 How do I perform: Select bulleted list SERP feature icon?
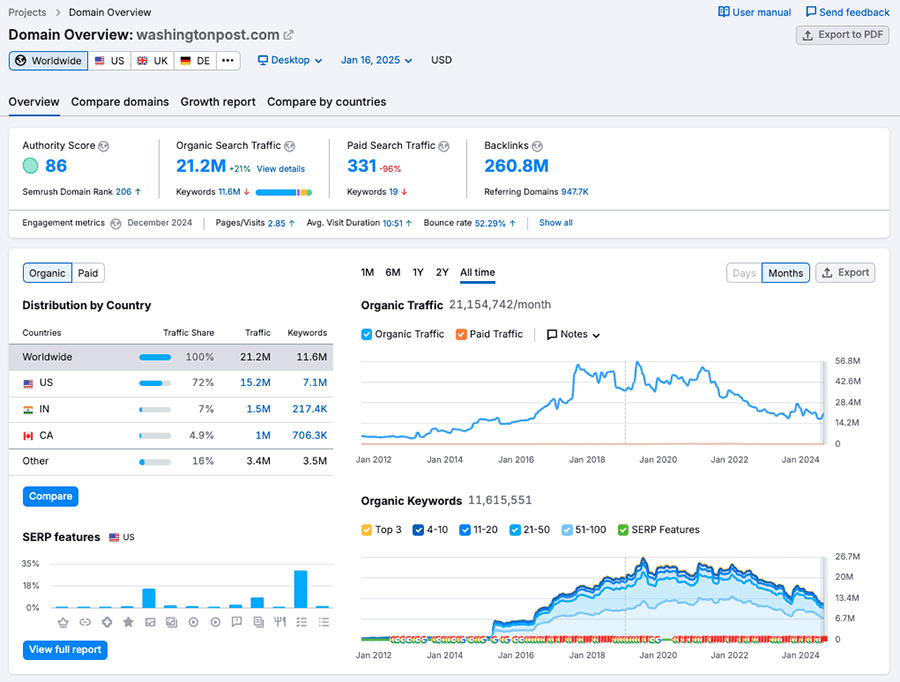324,622
